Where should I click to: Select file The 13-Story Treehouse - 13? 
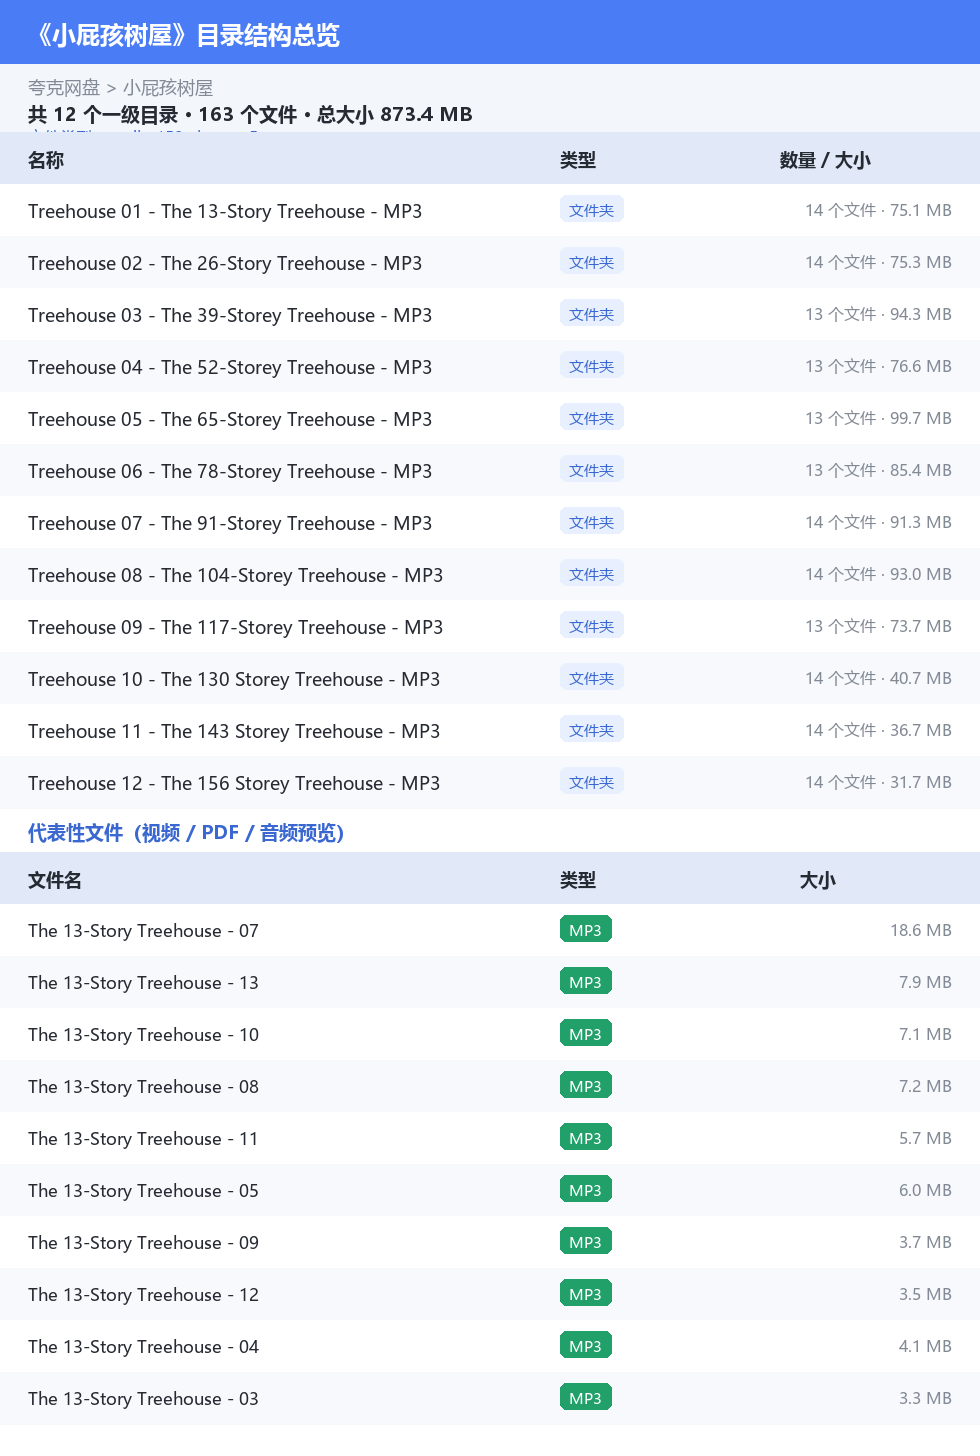[x=490, y=982]
